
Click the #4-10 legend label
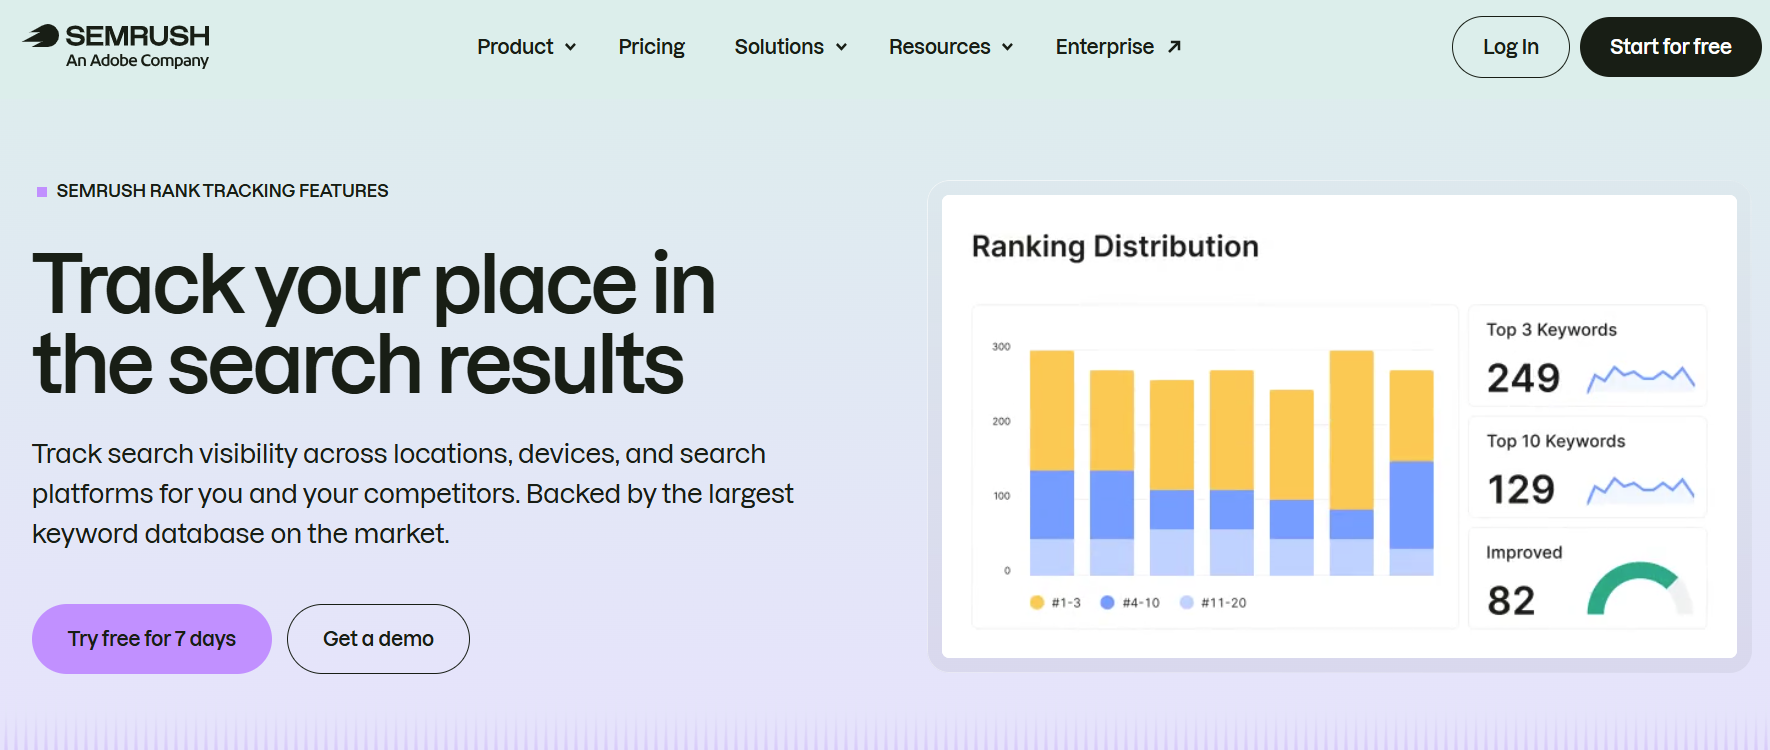1141,603
